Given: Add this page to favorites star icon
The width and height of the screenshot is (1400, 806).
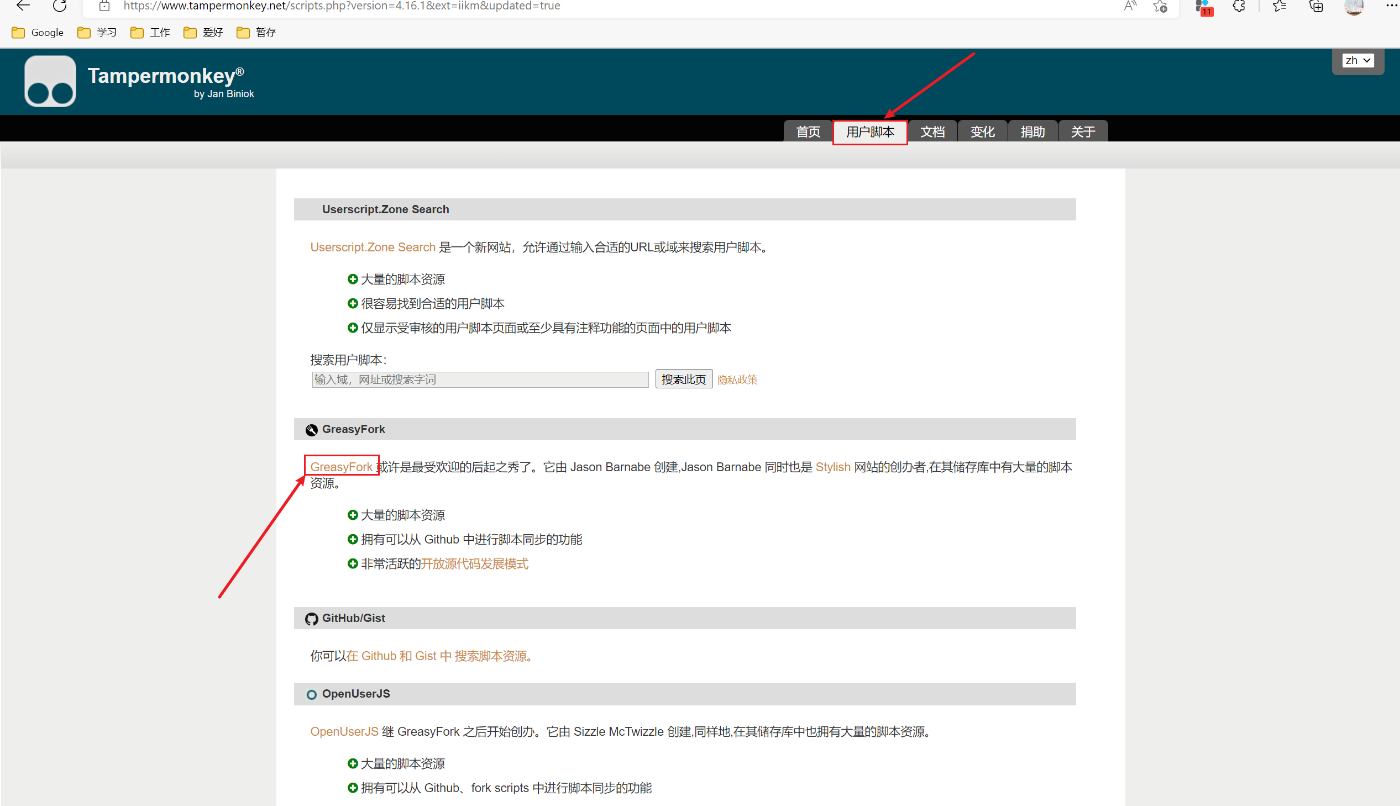Looking at the screenshot, I should [x=1160, y=6].
